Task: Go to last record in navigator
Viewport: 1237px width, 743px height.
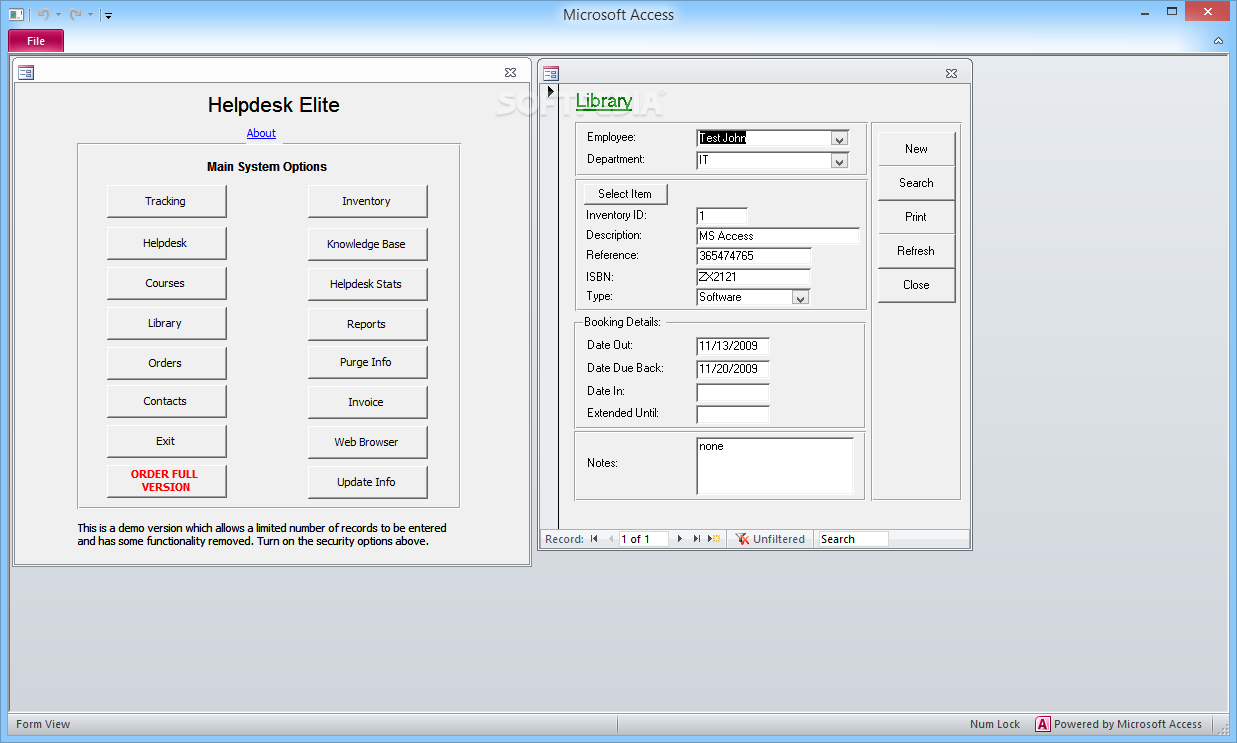Action: (x=697, y=539)
